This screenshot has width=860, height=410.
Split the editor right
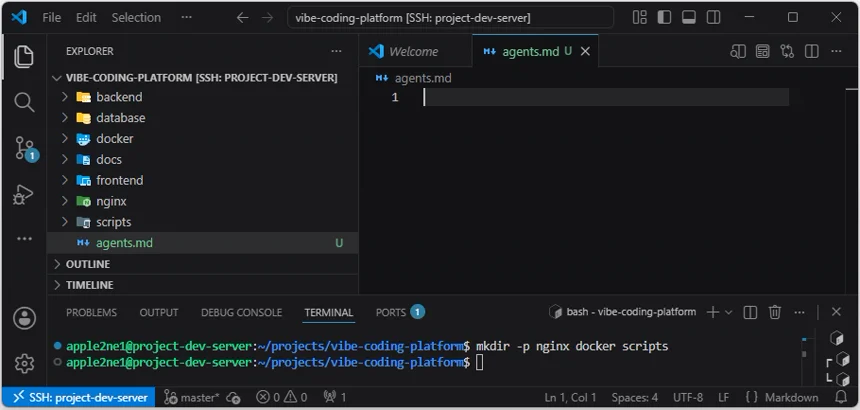point(812,52)
